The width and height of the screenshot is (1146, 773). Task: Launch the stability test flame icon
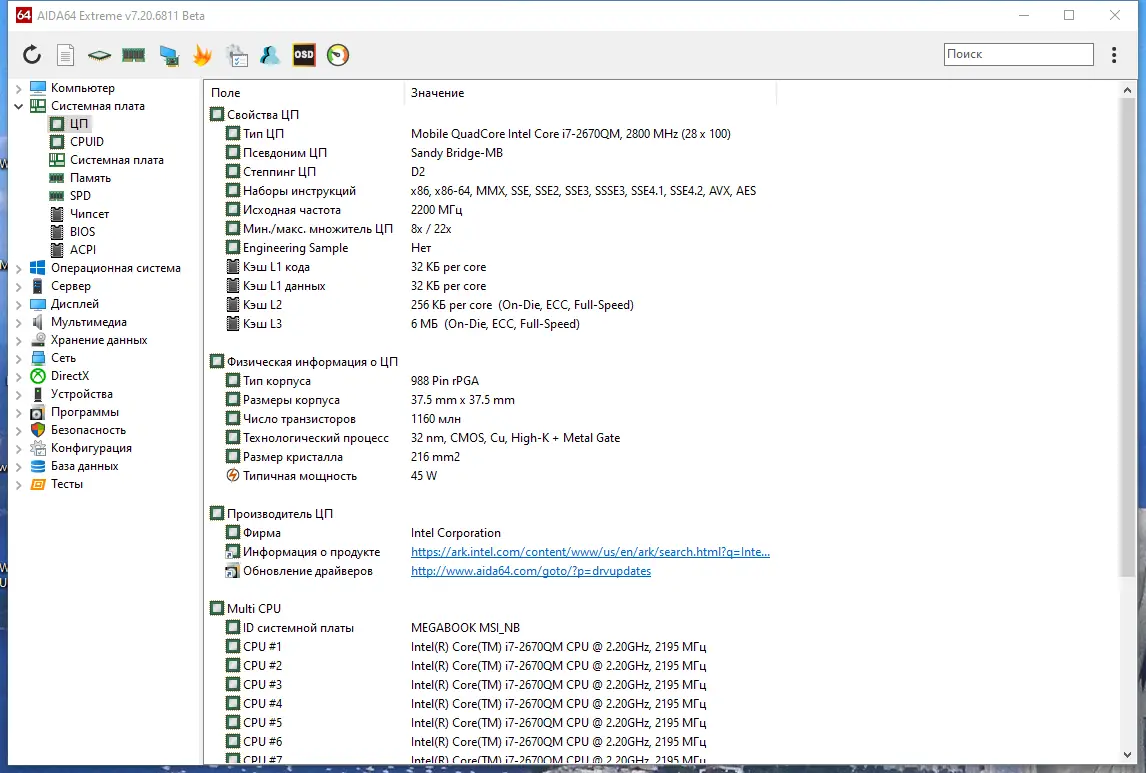[202, 55]
